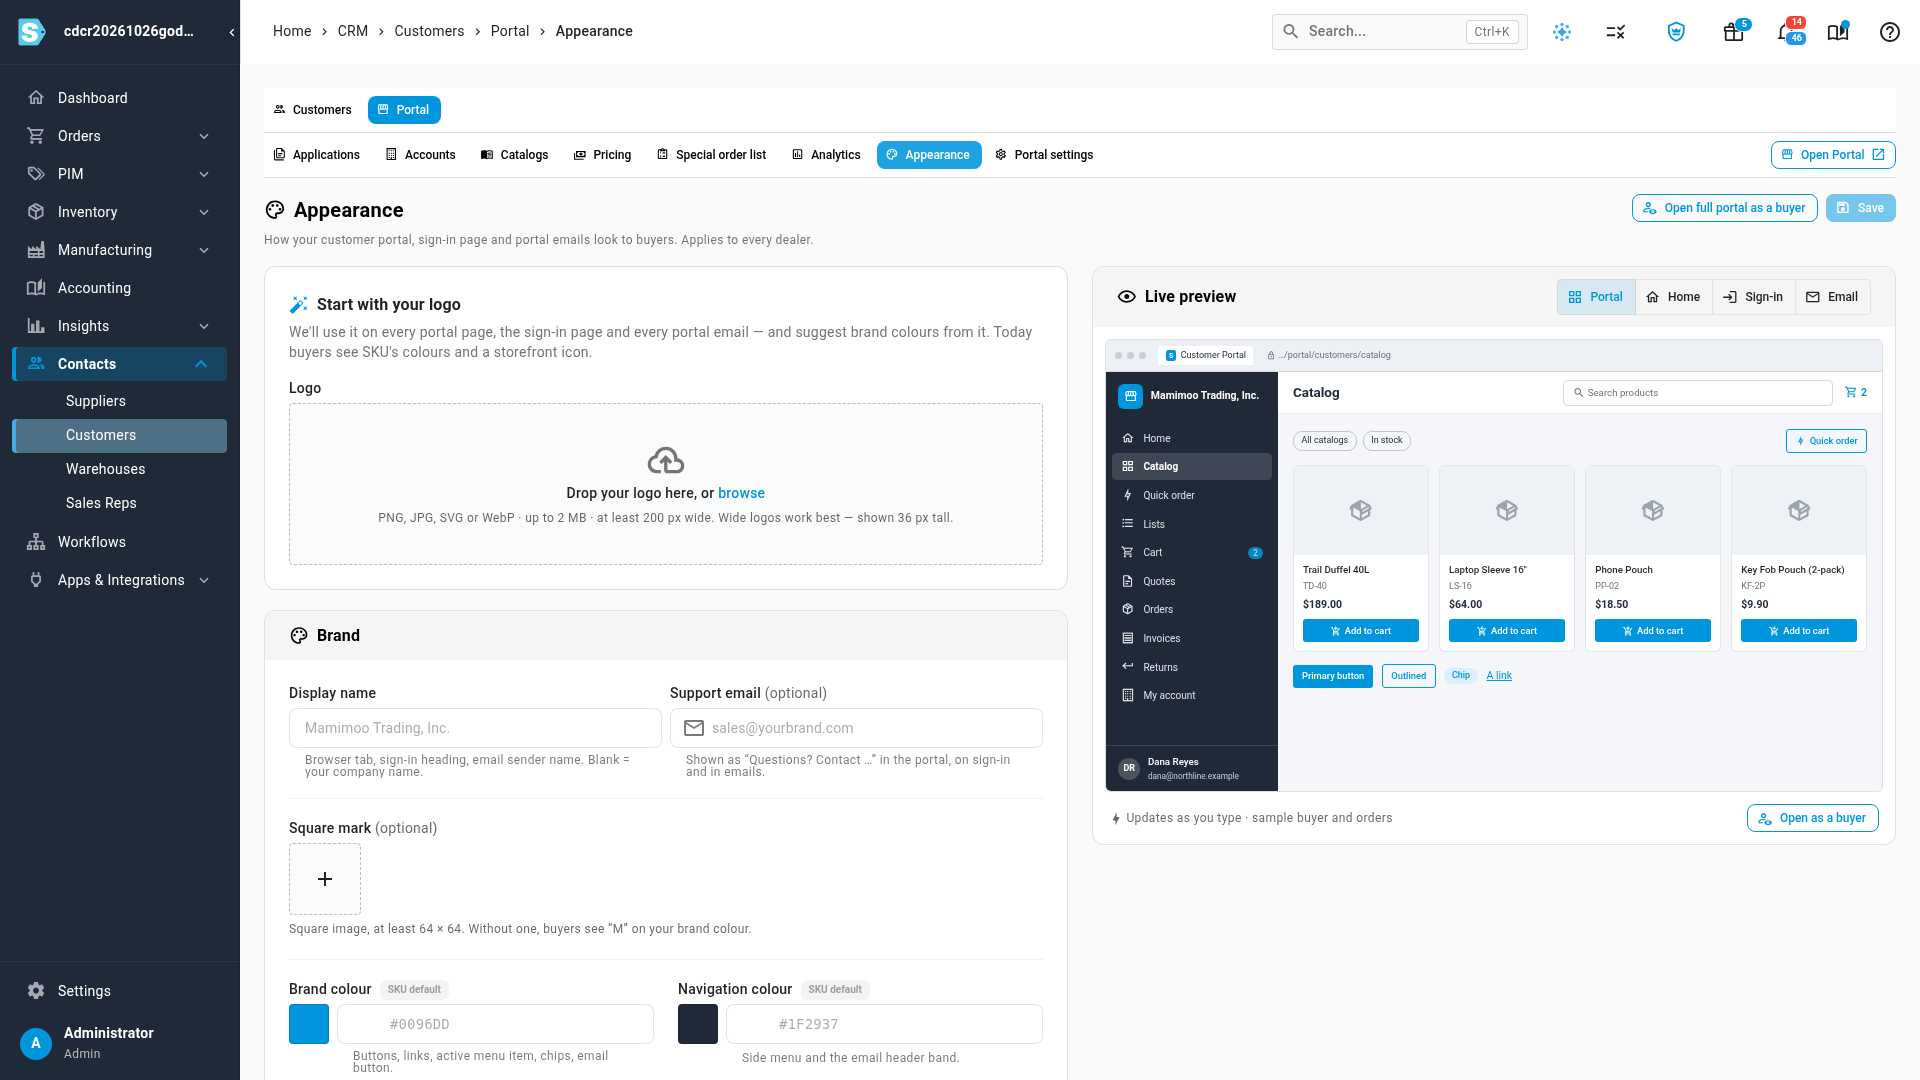1920x1080 pixels.
Task: Switch to the Customers top tab
Action: pyautogui.click(x=313, y=110)
